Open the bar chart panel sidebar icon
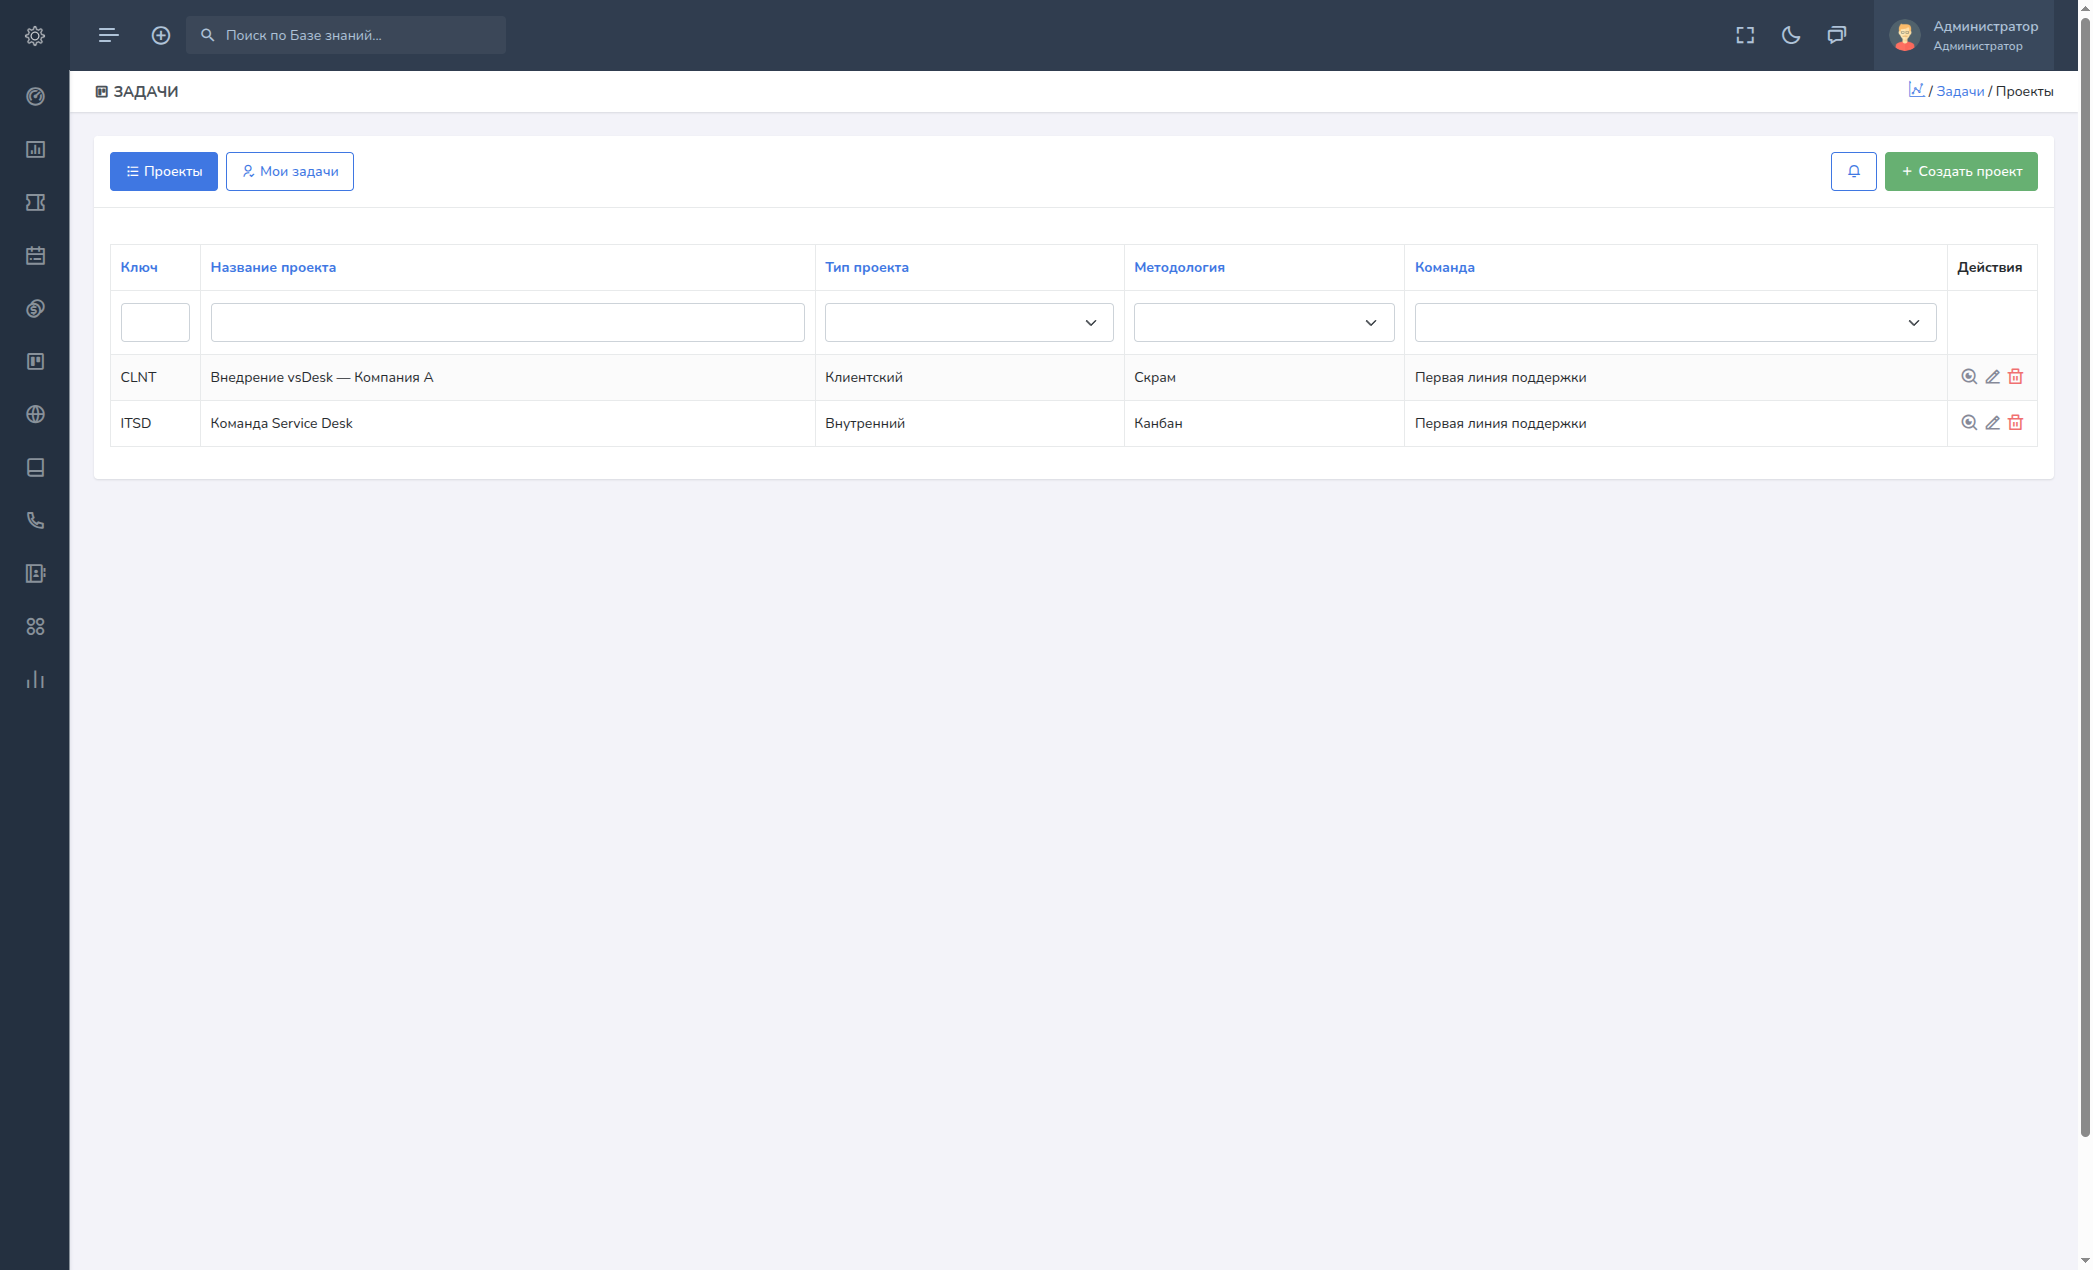The height and width of the screenshot is (1270, 2093). pos(35,149)
